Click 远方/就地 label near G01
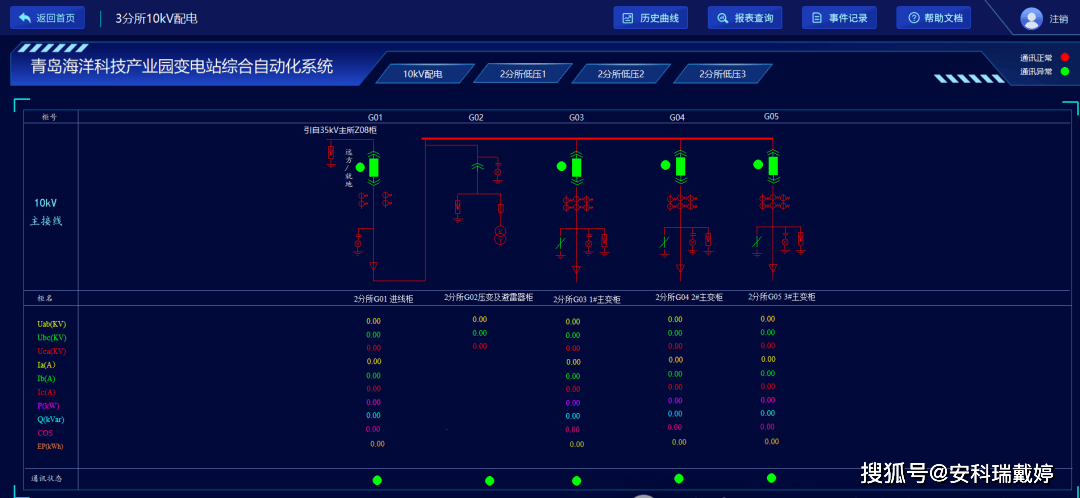The width and height of the screenshot is (1080, 498). [x=349, y=168]
